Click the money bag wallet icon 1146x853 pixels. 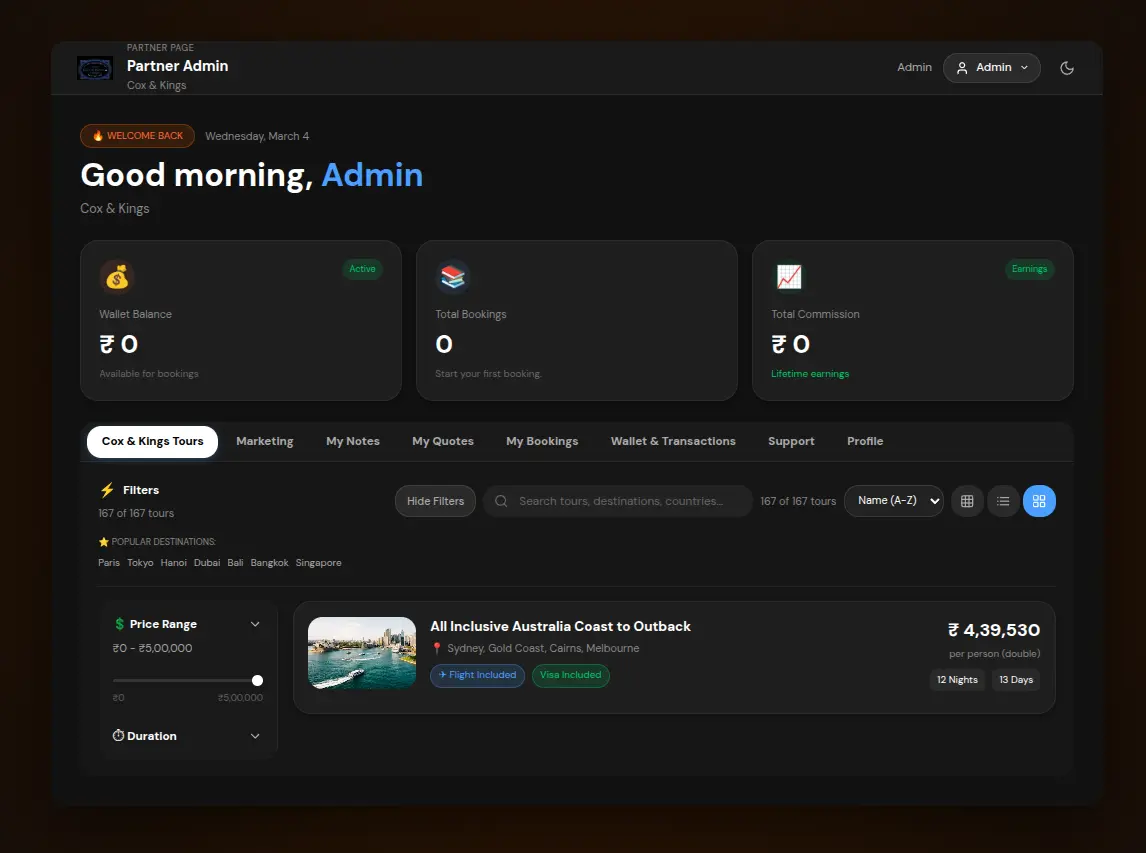(x=117, y=277)
